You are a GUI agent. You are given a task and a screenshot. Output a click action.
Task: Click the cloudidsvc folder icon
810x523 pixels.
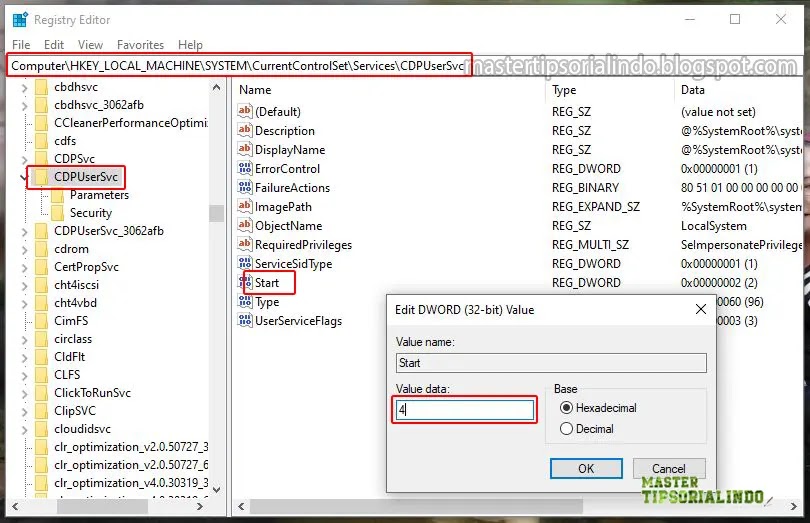(42, 429)
